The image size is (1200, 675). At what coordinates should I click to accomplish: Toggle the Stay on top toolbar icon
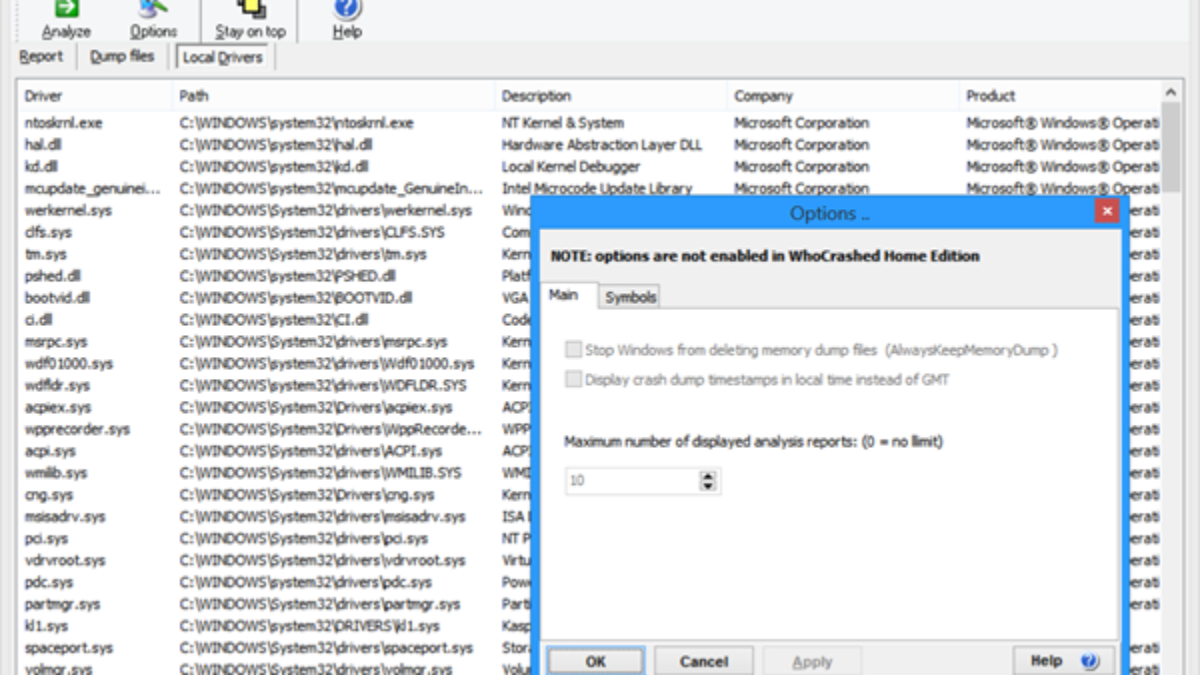pos(250,18)
